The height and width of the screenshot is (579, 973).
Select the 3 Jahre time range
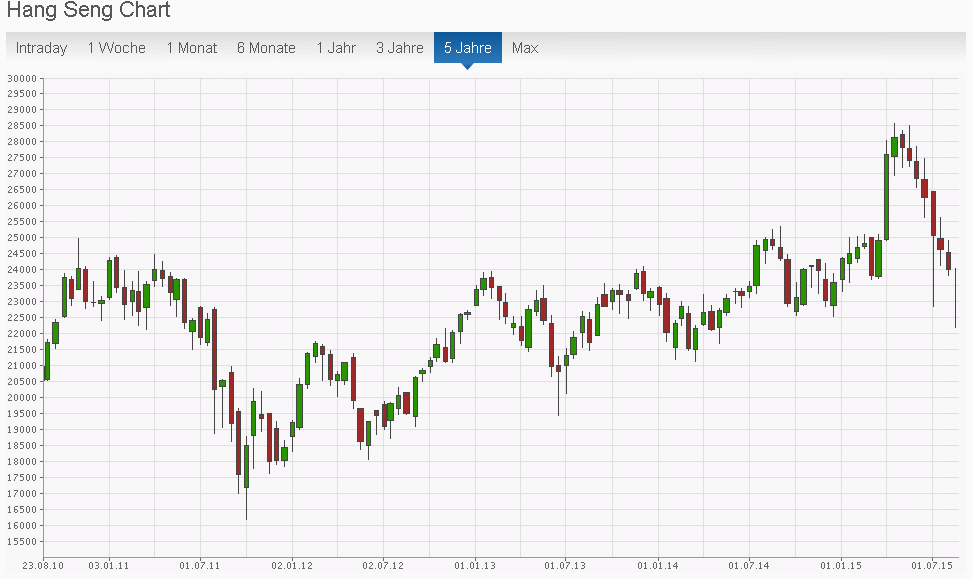point(400,48)
